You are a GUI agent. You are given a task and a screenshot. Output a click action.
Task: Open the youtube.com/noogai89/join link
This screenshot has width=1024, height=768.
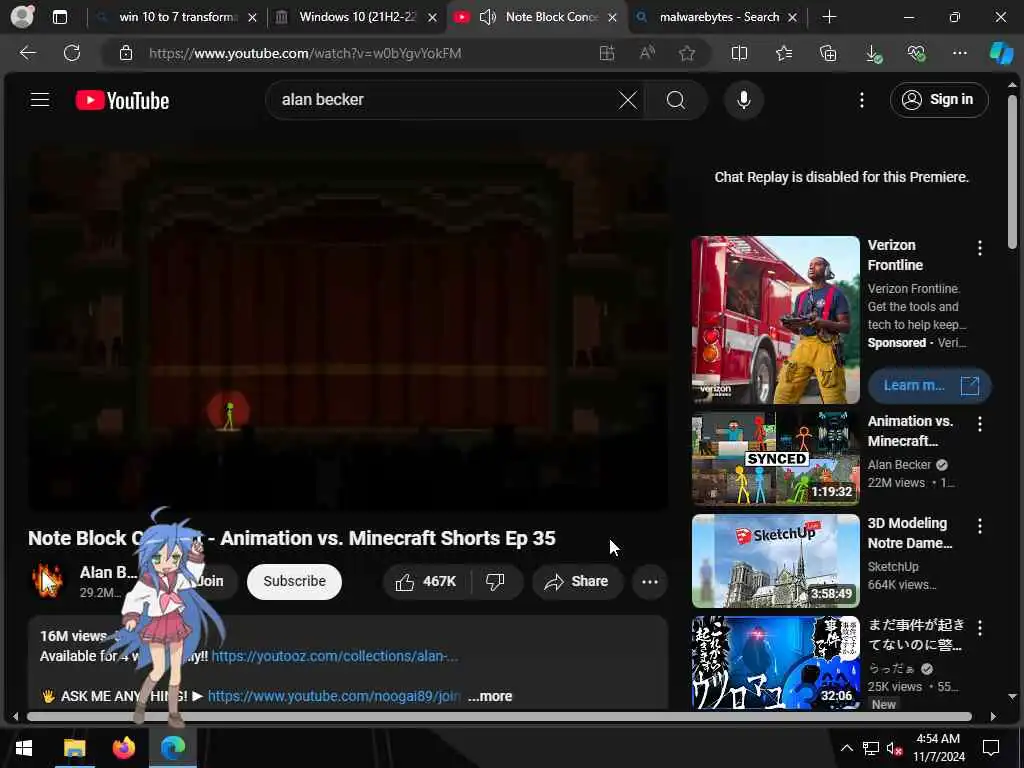(x=334, y=696)
